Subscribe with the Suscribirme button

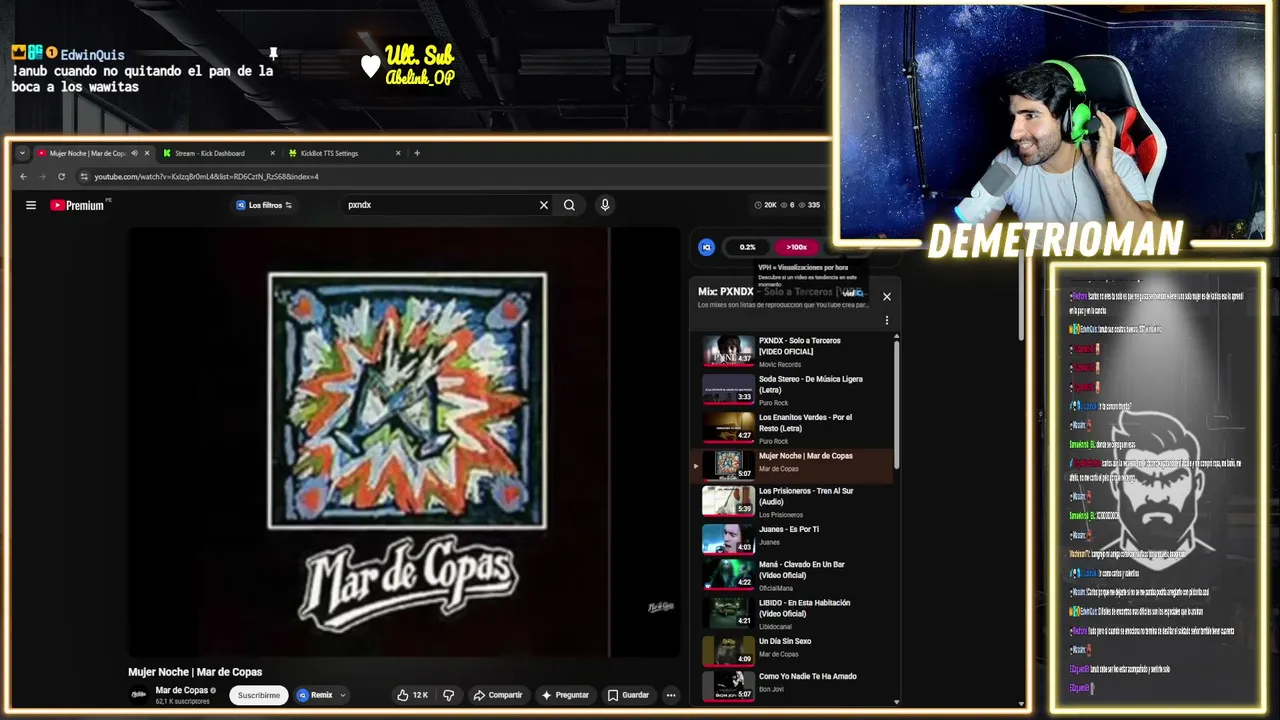(x=259, y=695)
